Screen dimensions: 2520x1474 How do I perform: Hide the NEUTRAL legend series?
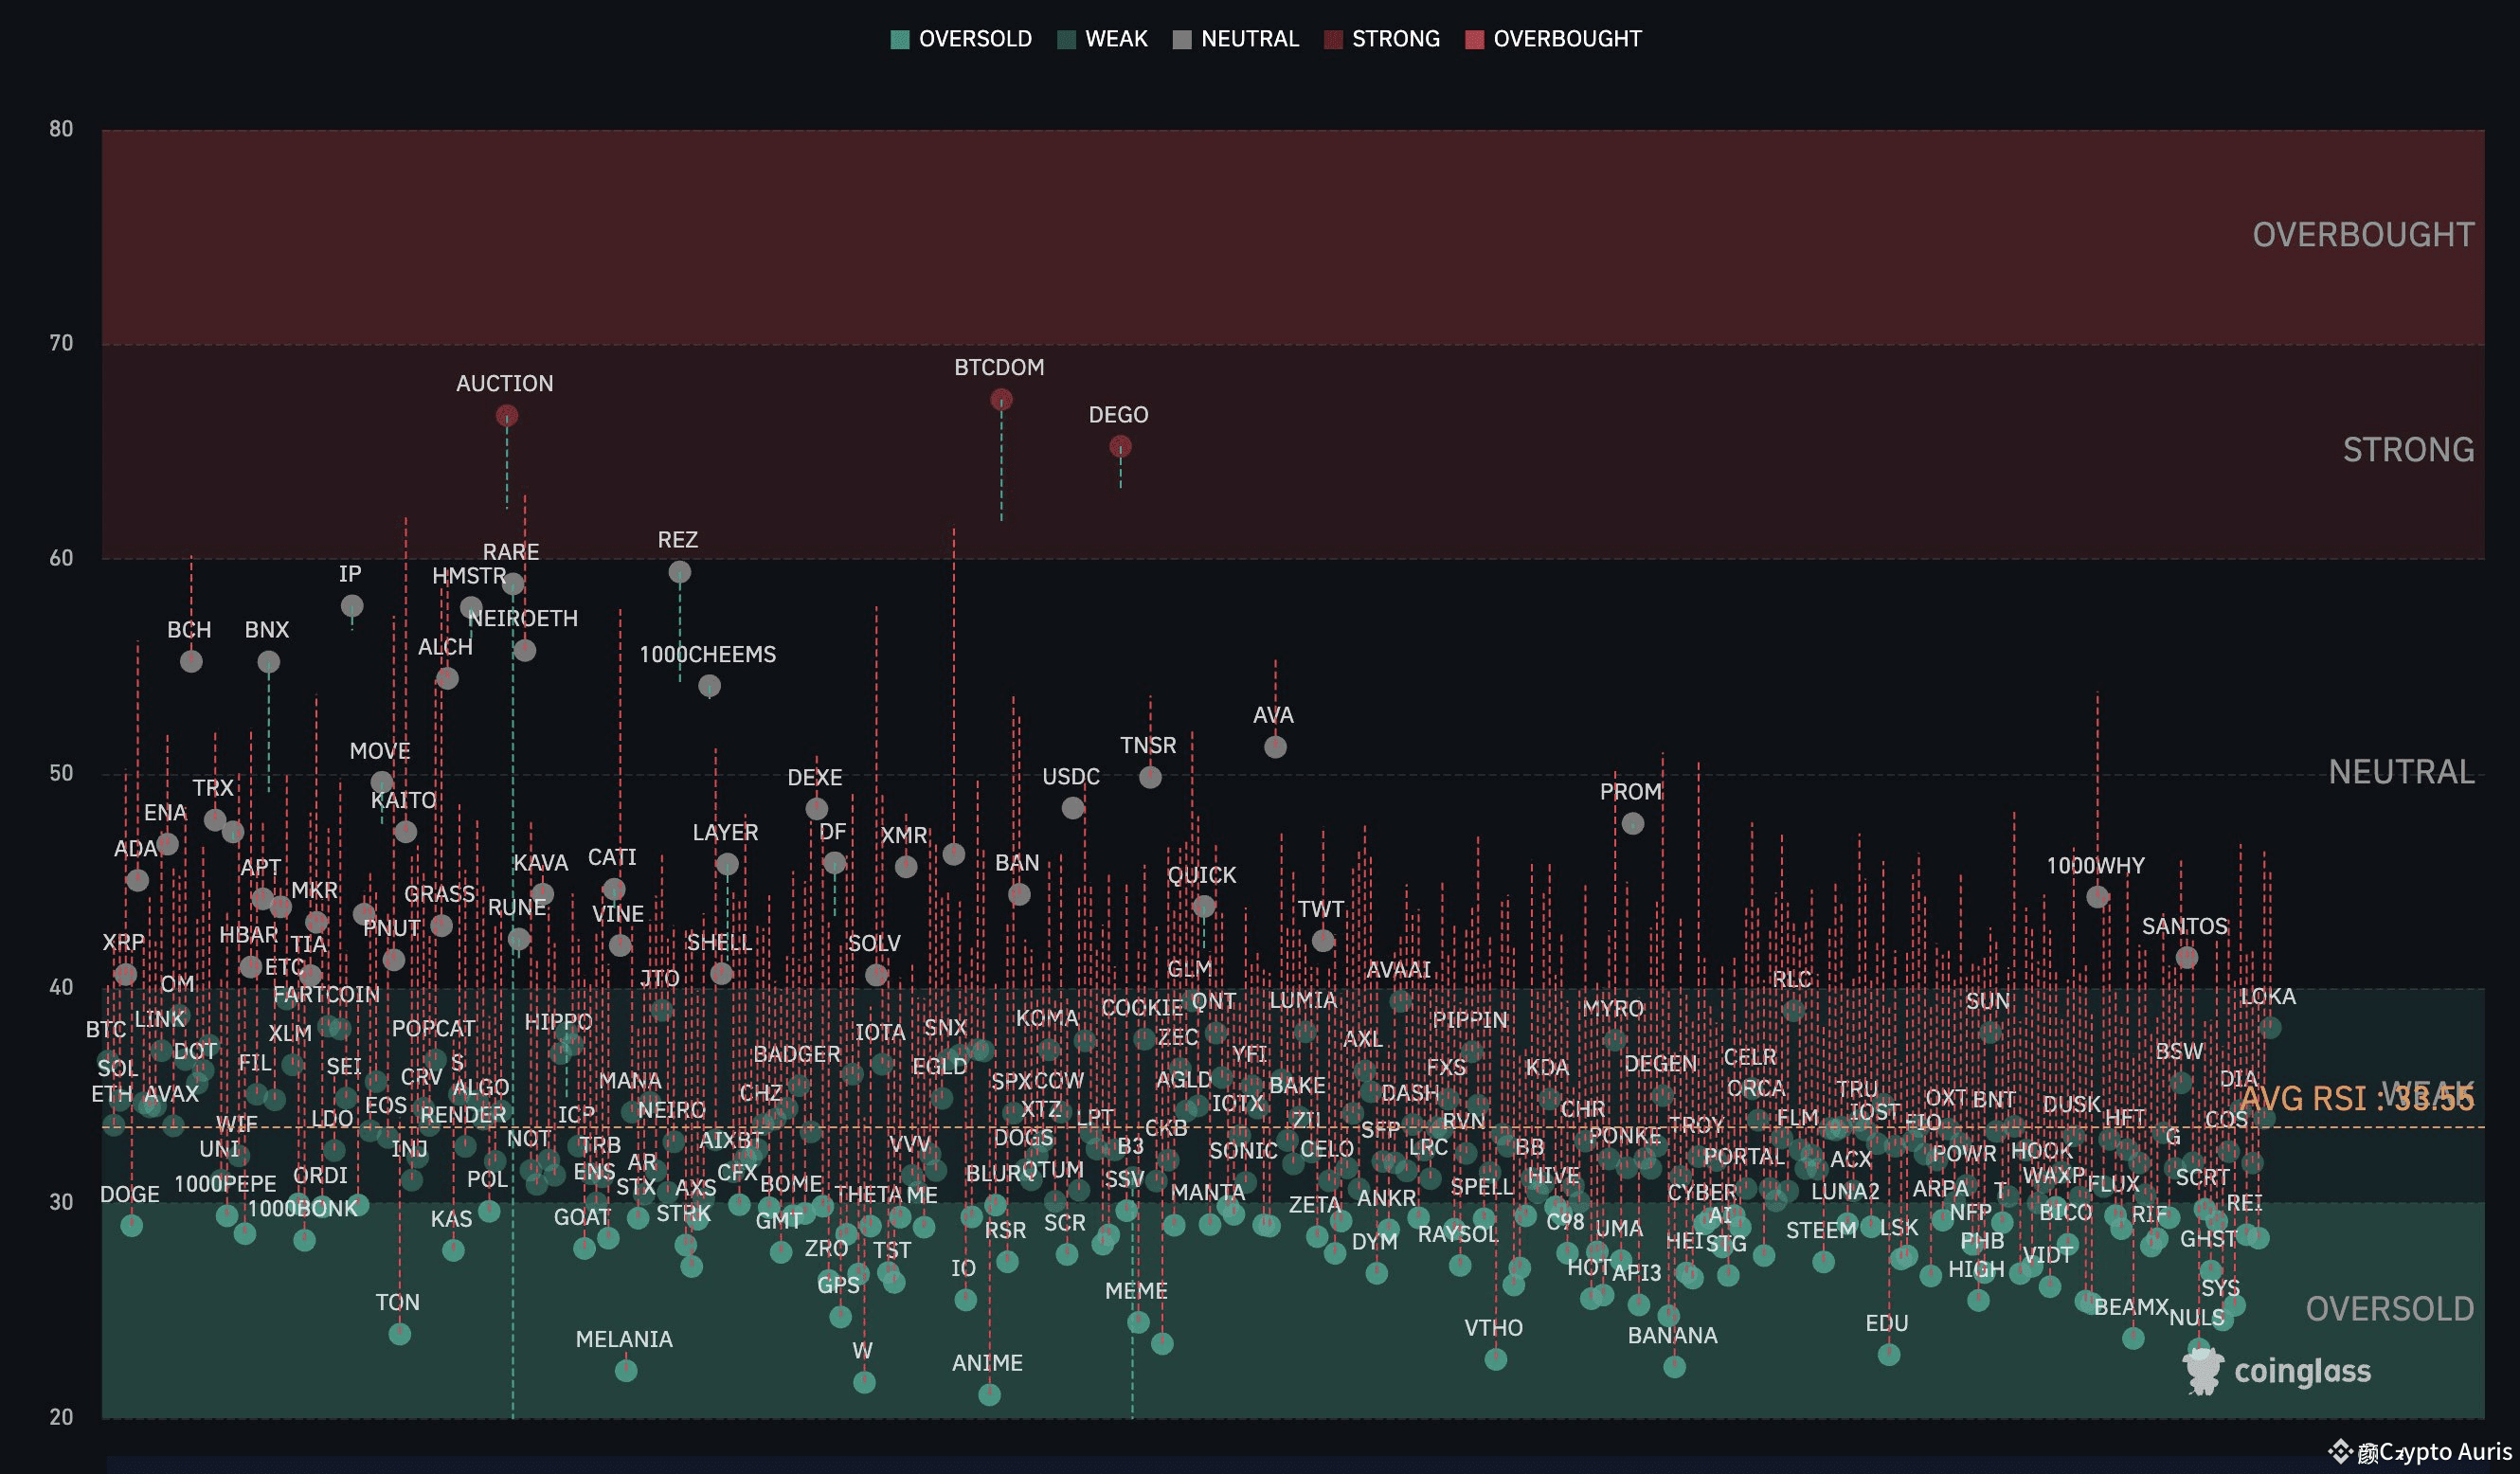tap(1236, 39)
